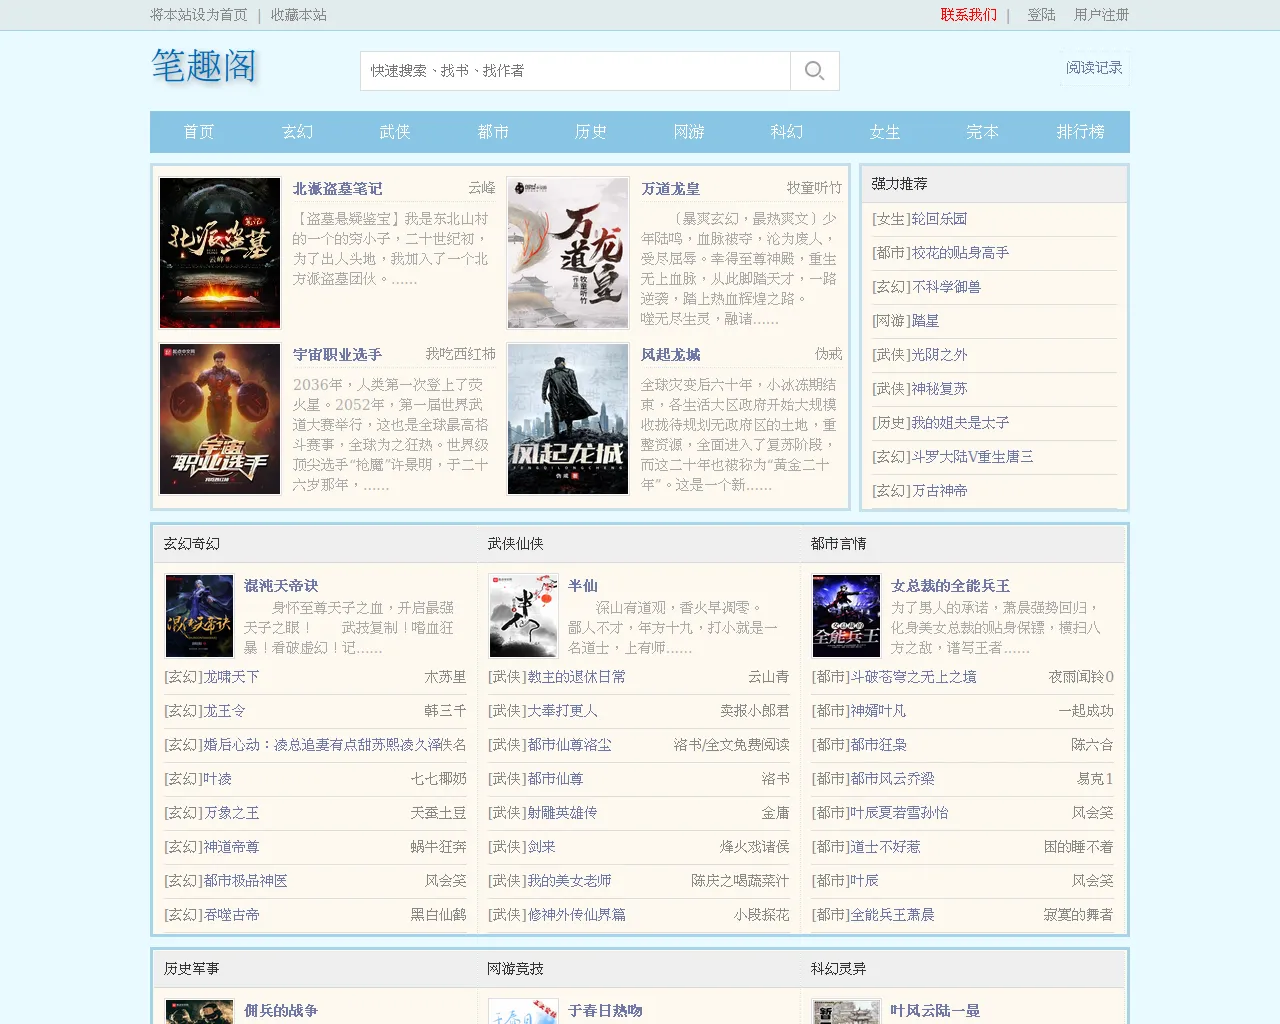1280x1024 pixels.
Task: Open the 风起龙城 title link
Action: [670, 355]
